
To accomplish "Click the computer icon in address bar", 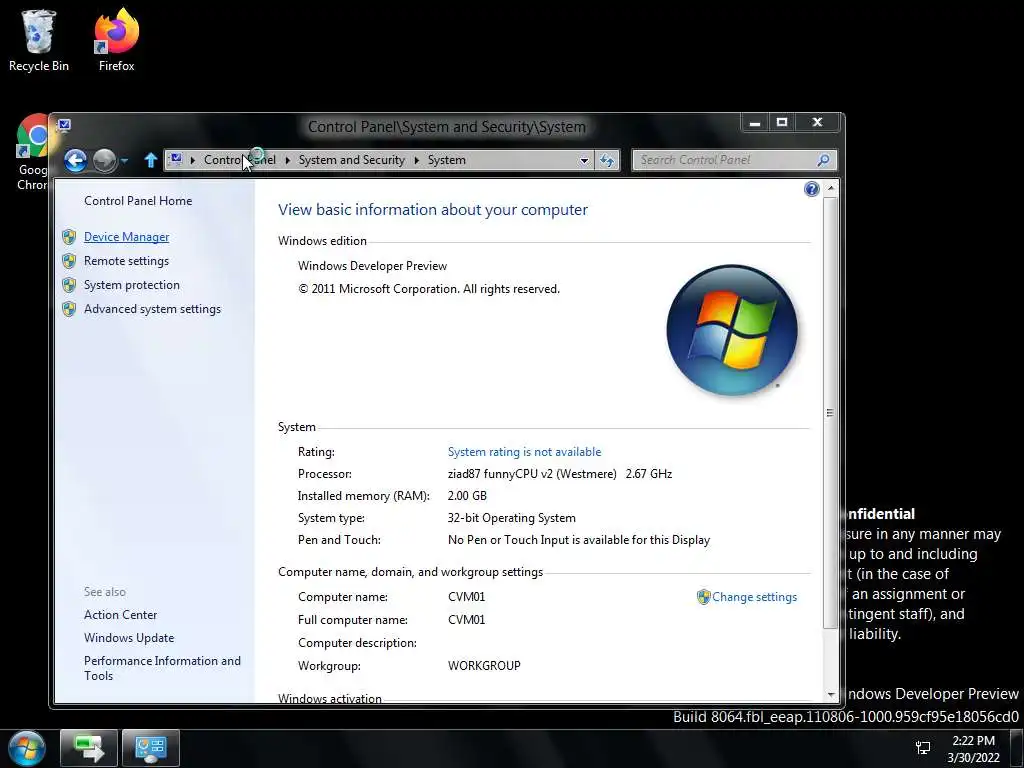I will point(175,159).
